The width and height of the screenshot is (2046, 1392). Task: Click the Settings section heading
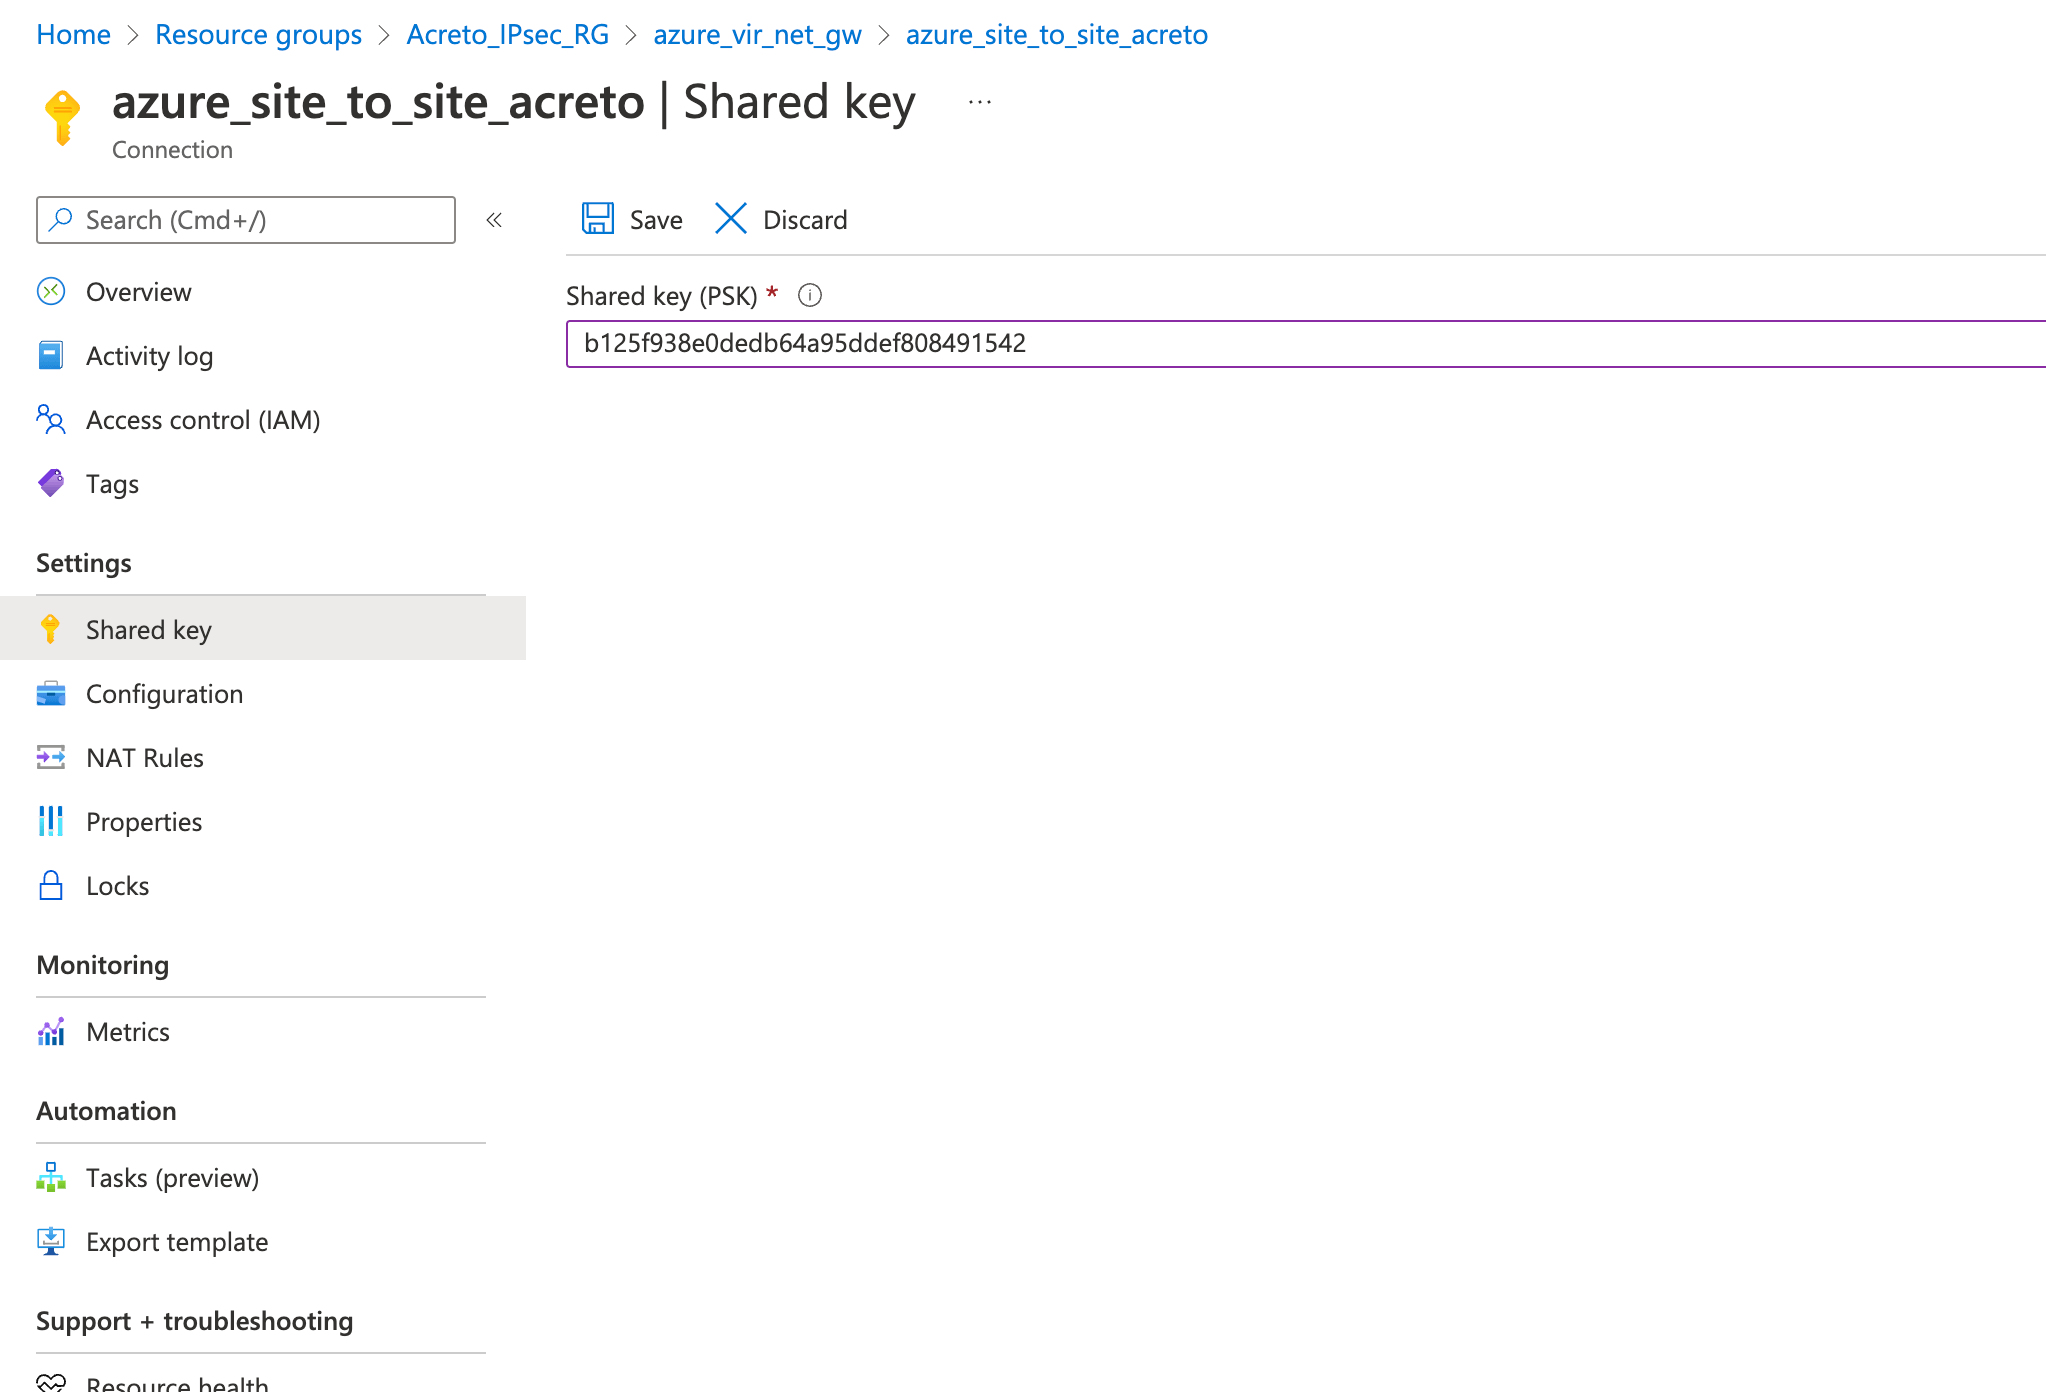(x=84, y=562)
